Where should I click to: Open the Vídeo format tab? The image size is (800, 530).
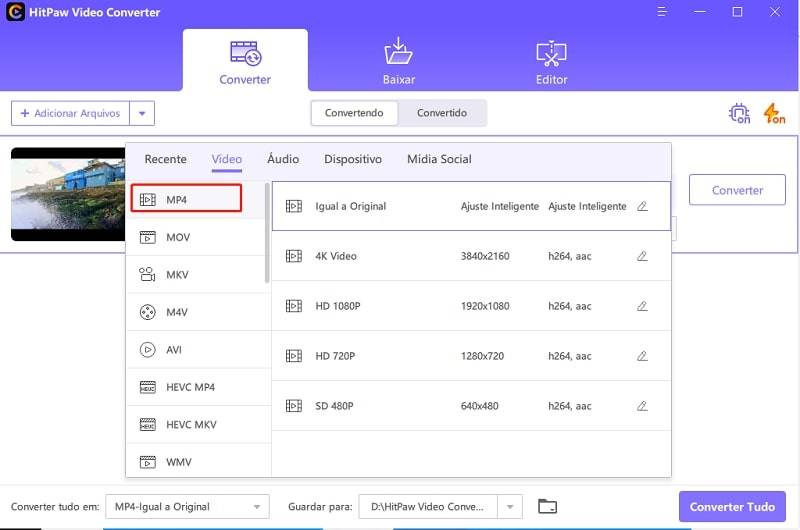tap(227, 159)
